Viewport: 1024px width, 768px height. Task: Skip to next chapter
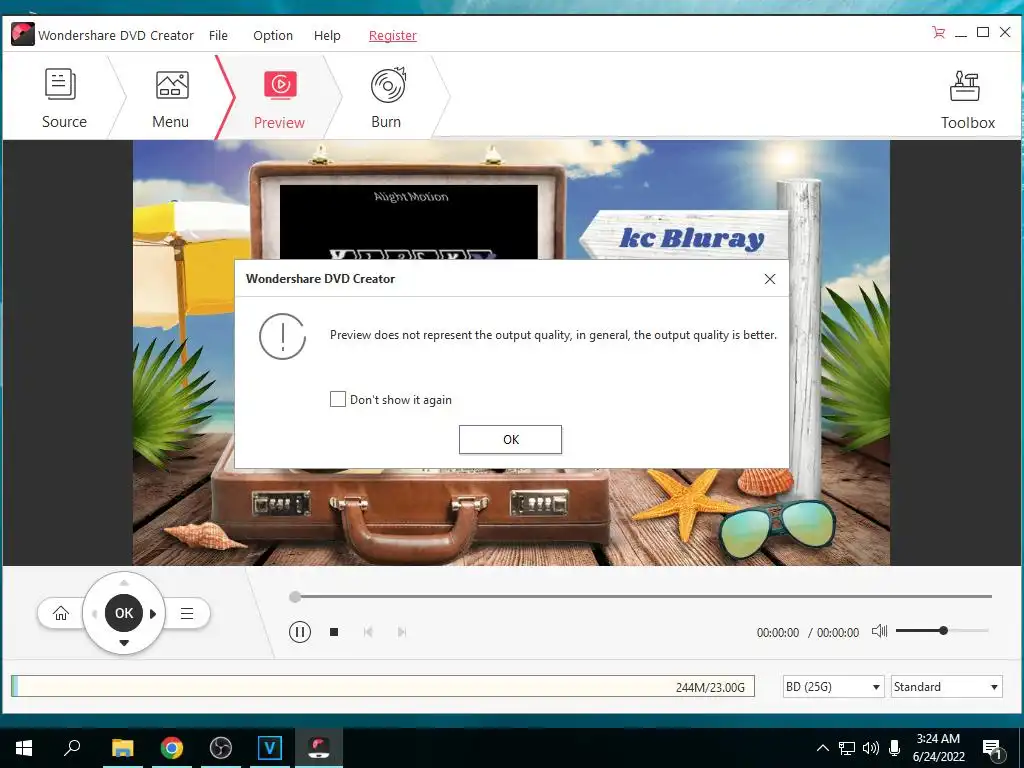click(x=402, y=632)
